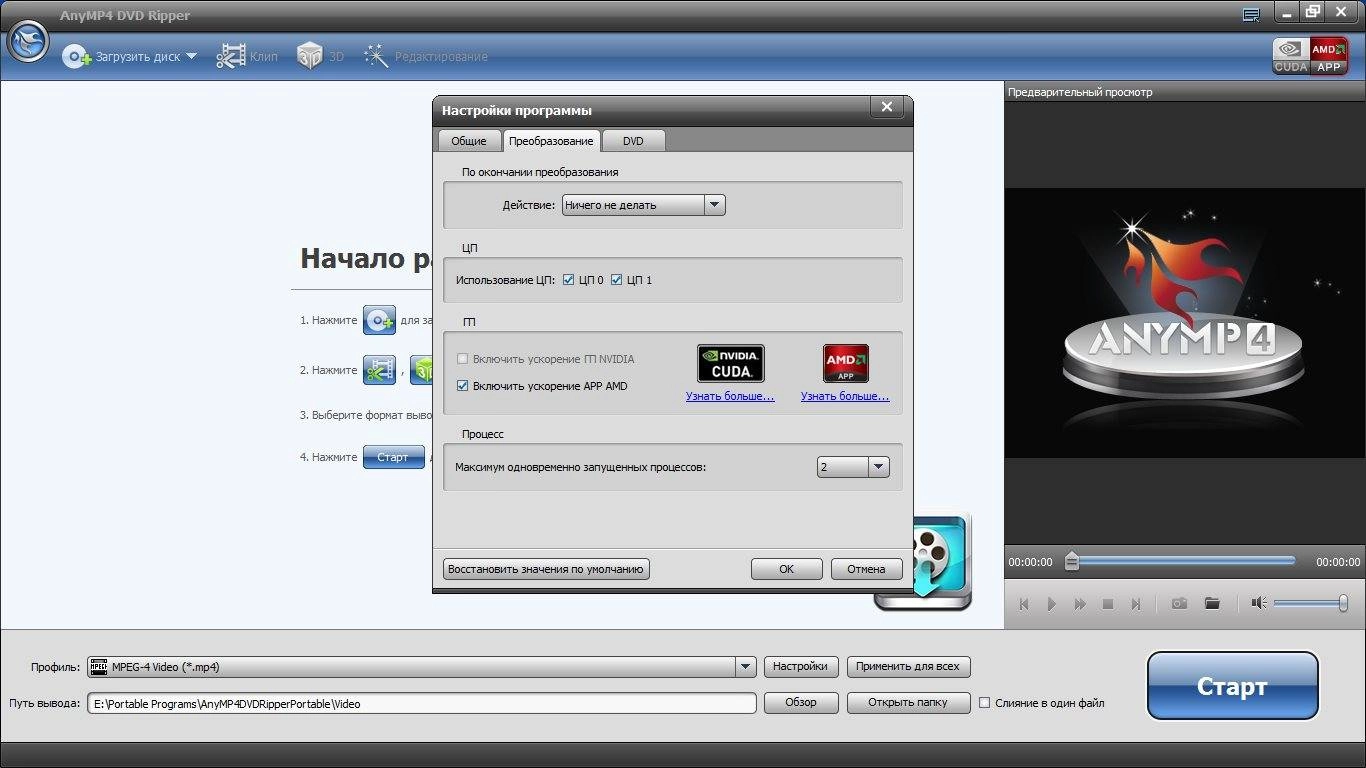Click the output path input field
The image size is (1366, 768).
coord(422,703)
